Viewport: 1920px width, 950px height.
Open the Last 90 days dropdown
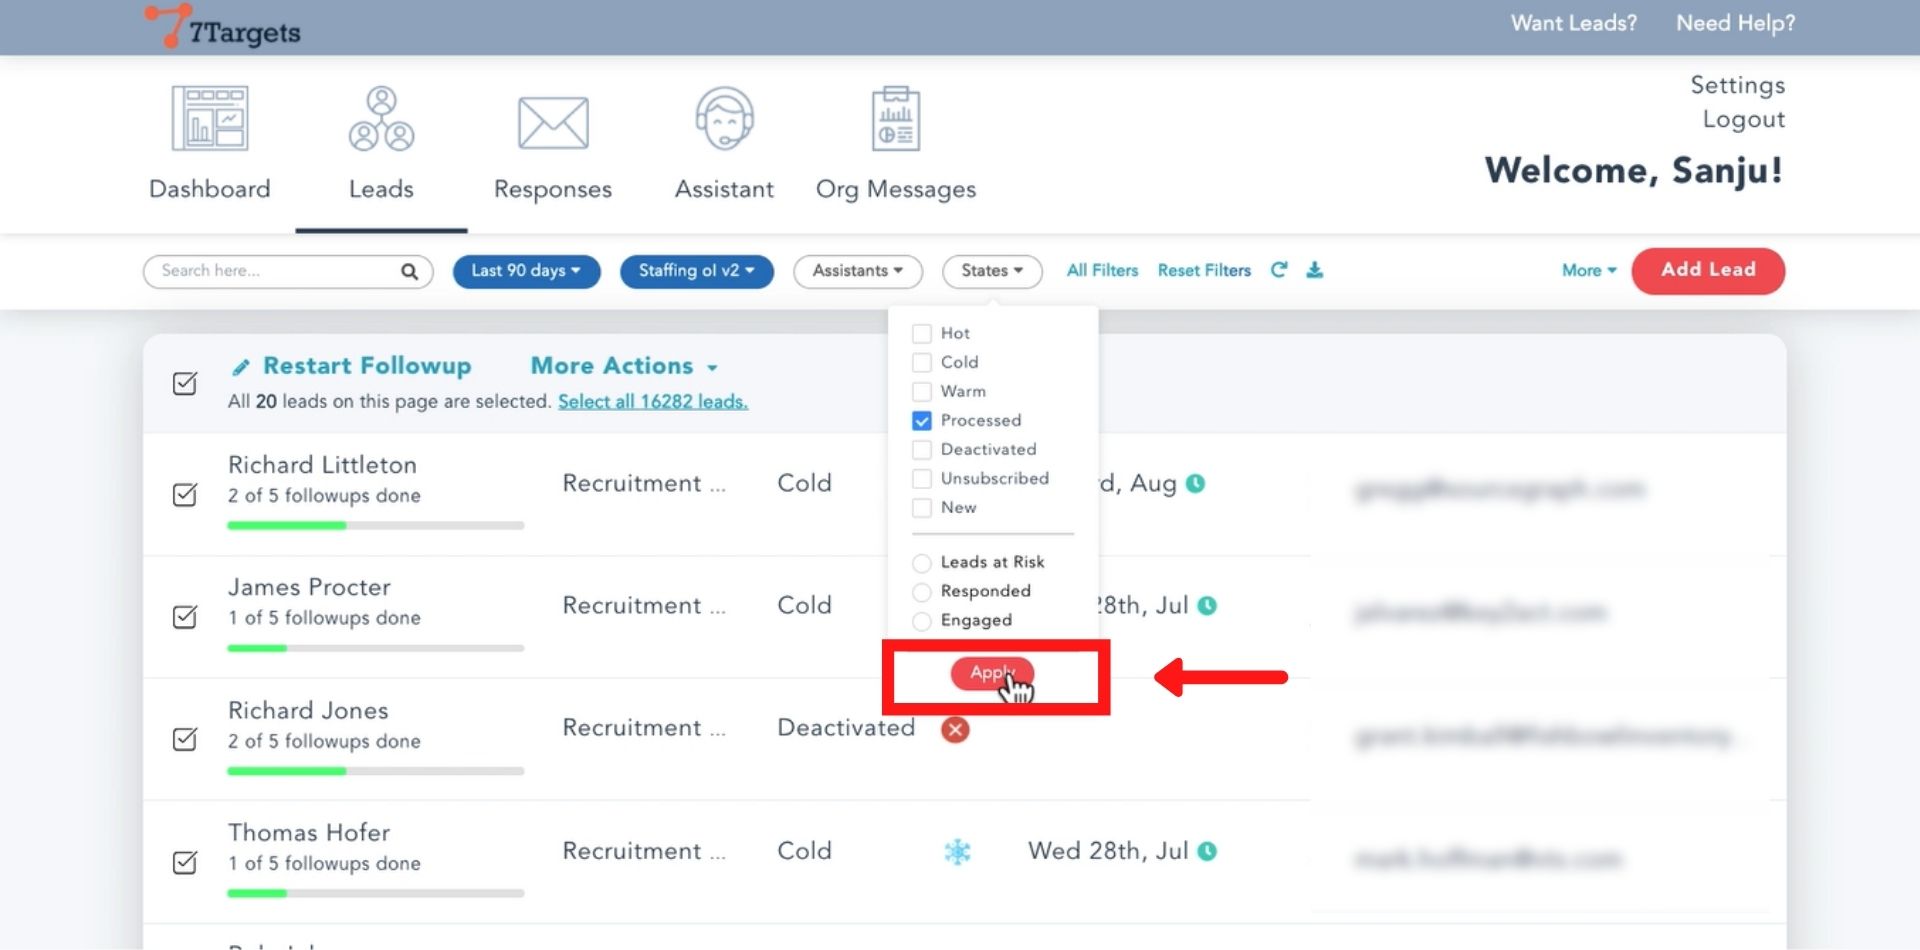tap(526, 271)
